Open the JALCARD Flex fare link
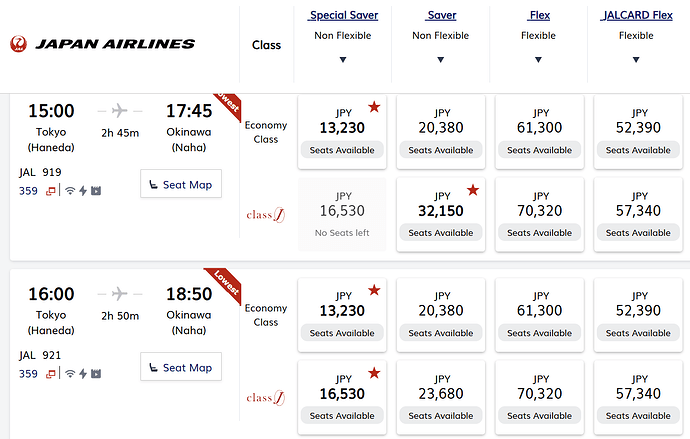 636,15
